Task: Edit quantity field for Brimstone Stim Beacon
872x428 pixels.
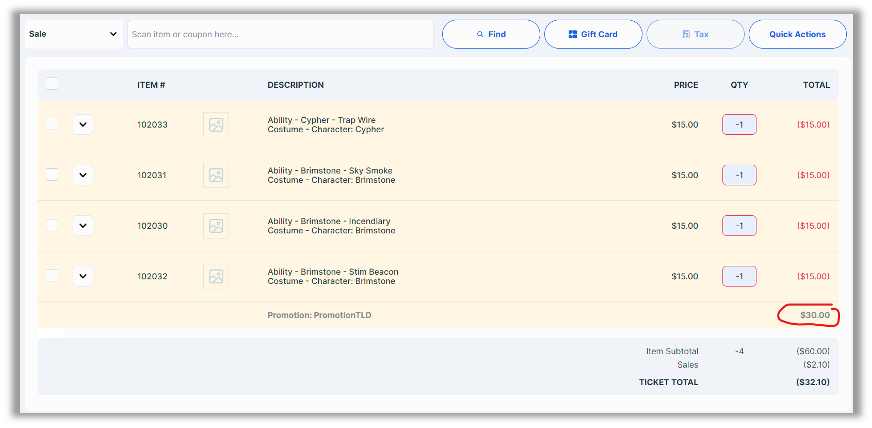Action: (x=739, y=276)
